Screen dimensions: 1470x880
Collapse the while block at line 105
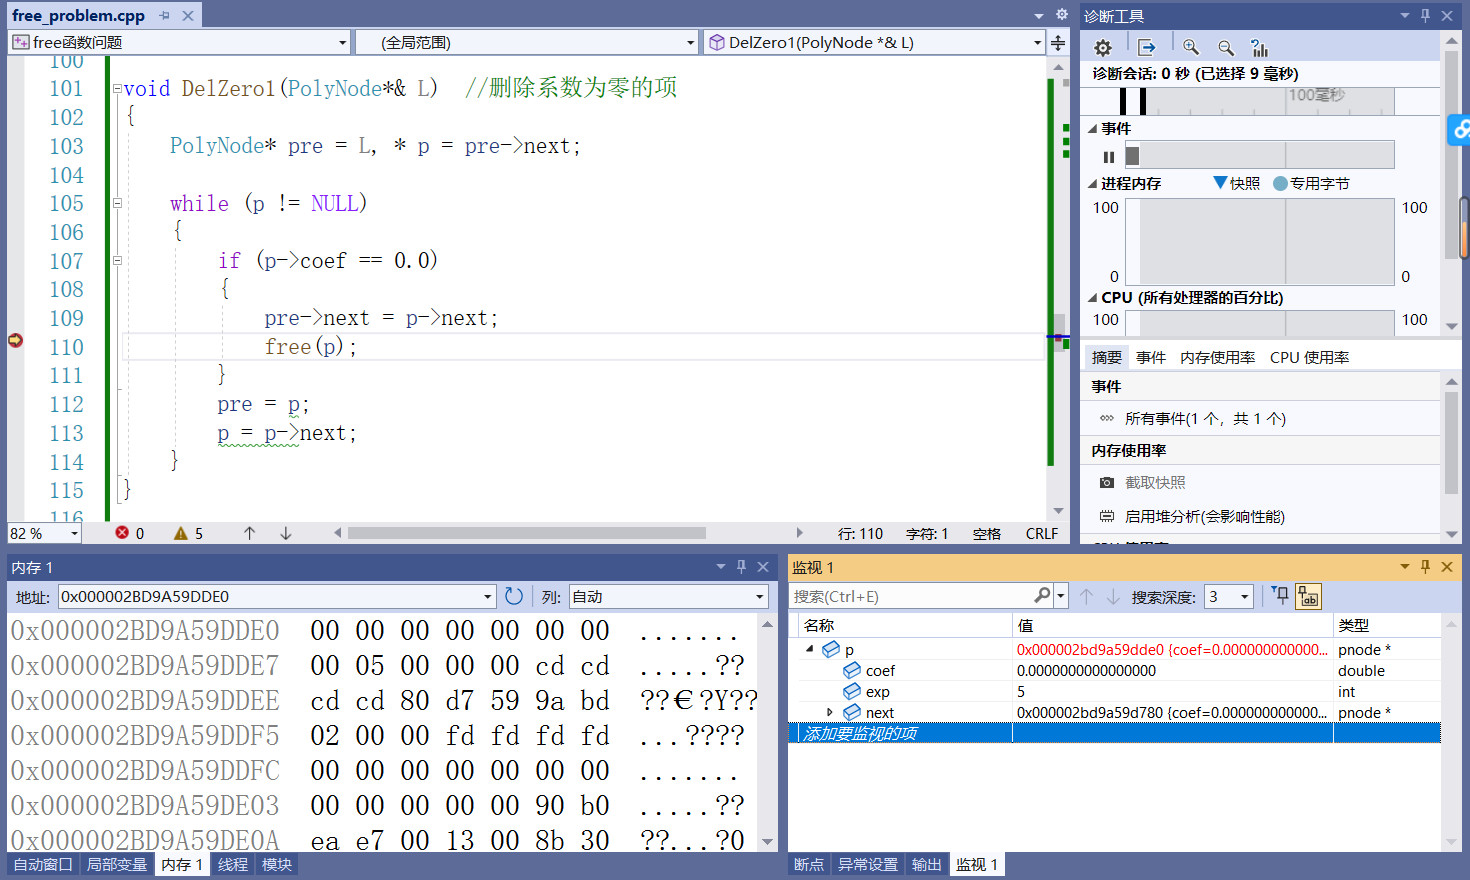[x=117, y=203]
